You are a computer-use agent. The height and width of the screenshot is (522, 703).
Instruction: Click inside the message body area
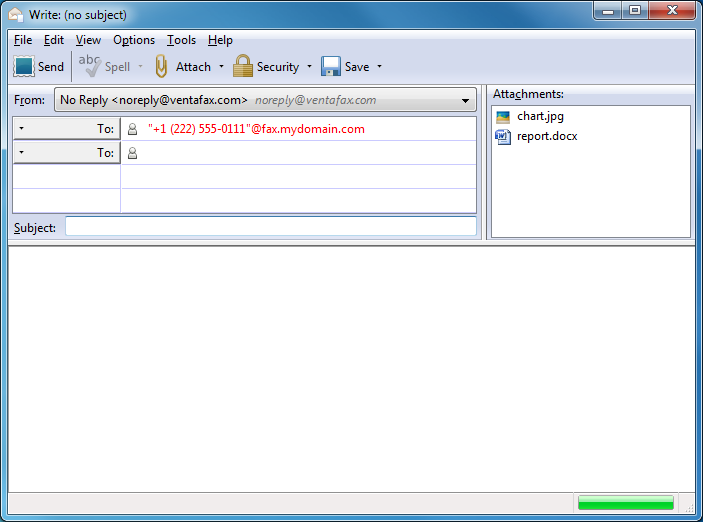pos(352,369)
